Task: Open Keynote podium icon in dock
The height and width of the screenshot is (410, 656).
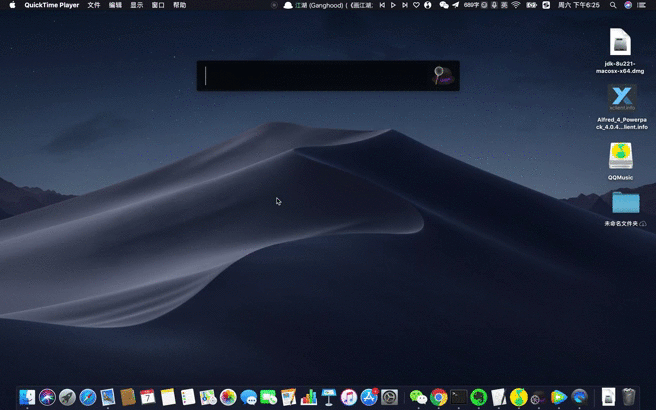Action: [329, 397]
